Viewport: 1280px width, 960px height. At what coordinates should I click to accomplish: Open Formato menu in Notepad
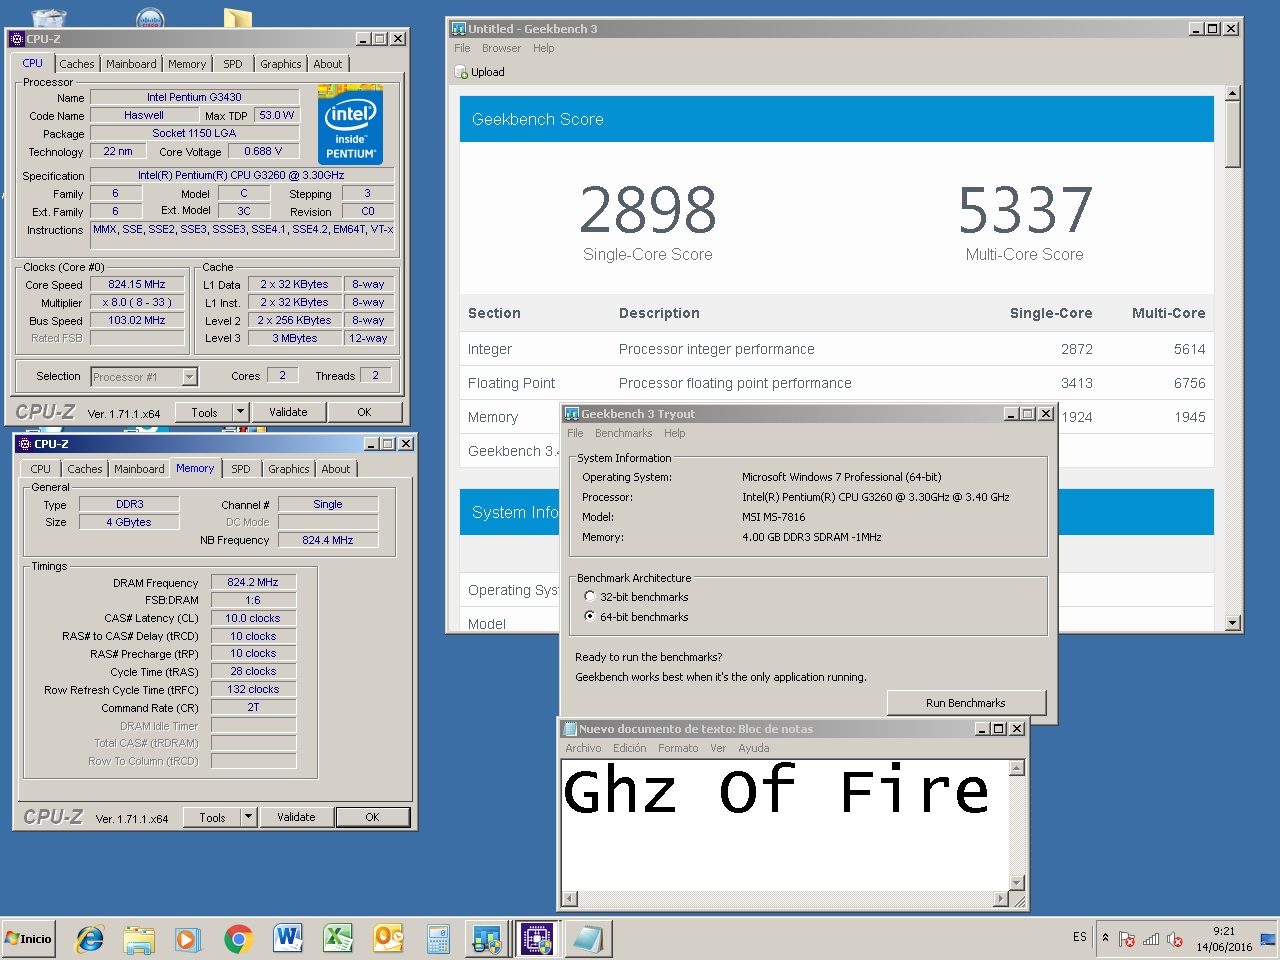(x=678, y=748)
